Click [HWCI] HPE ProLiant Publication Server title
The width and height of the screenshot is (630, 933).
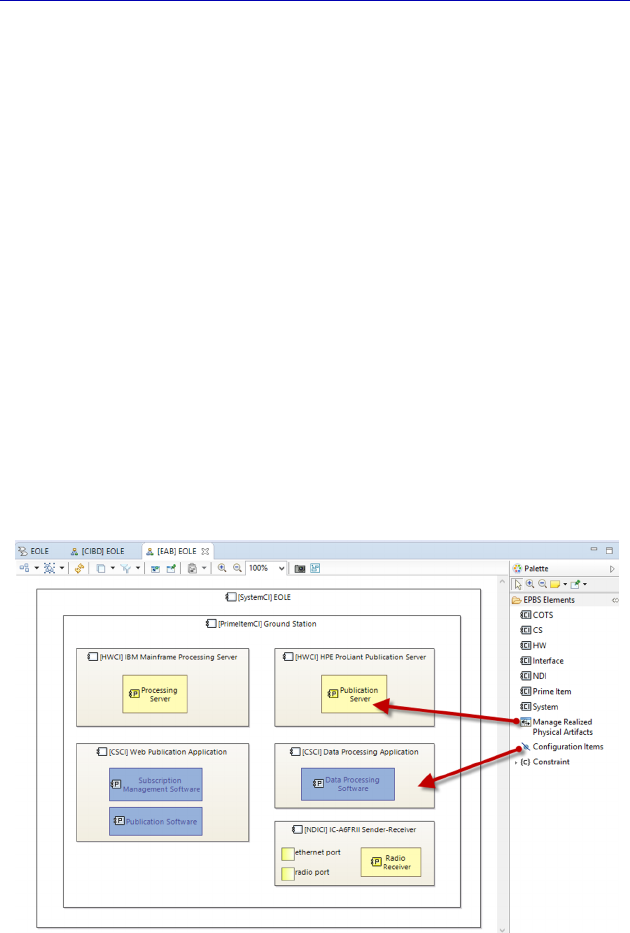point(355,657)
